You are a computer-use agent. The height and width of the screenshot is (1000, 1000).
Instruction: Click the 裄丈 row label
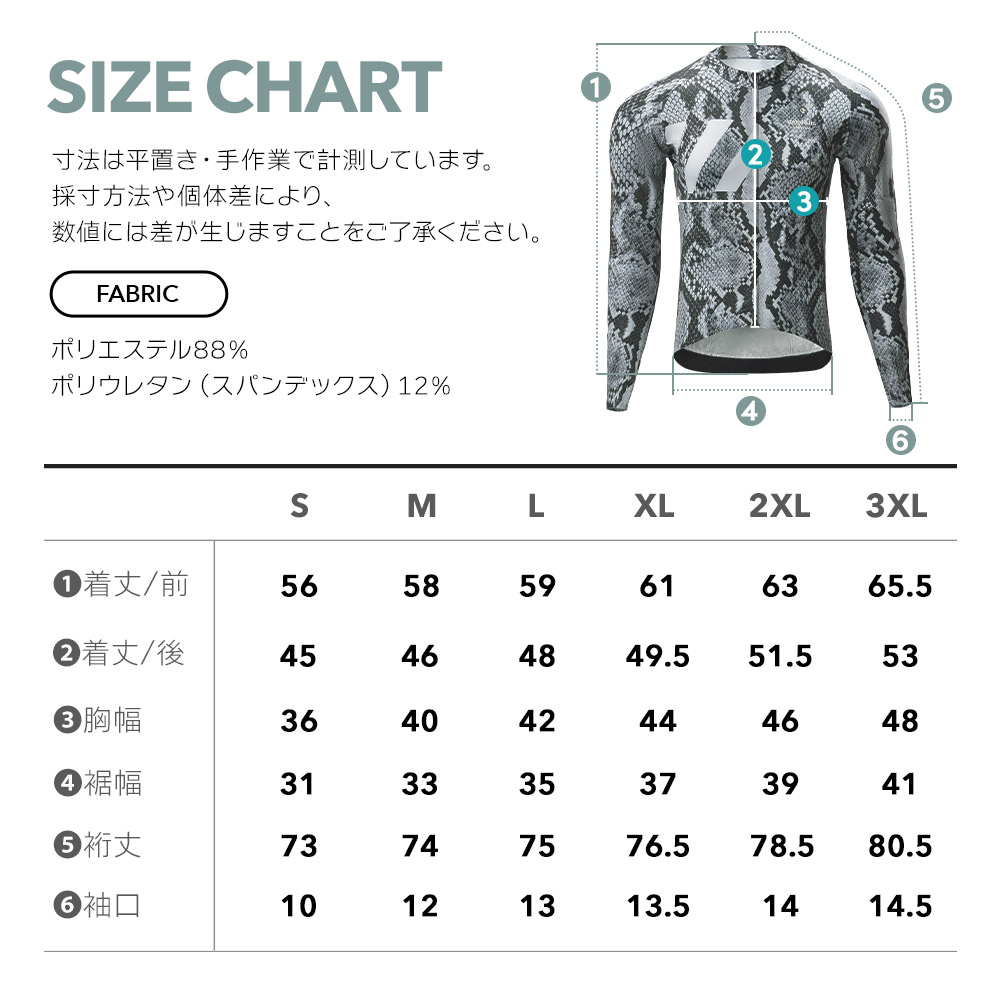(112, 844)
